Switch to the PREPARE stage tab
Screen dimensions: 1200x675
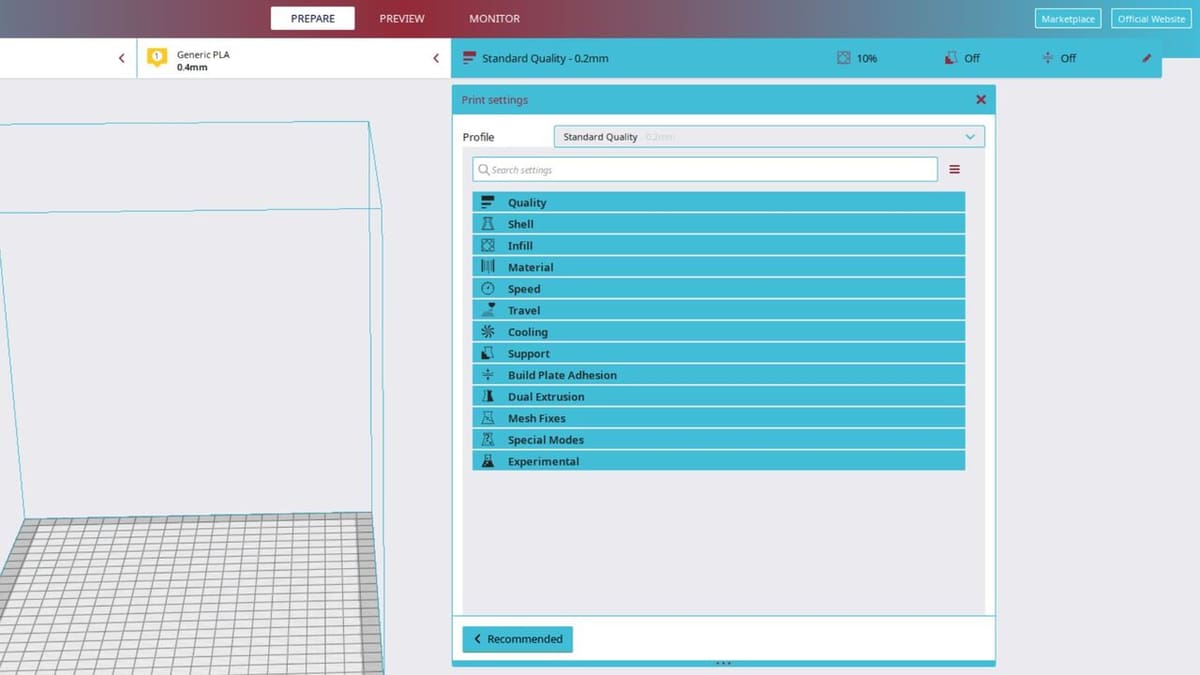(313, 18)
